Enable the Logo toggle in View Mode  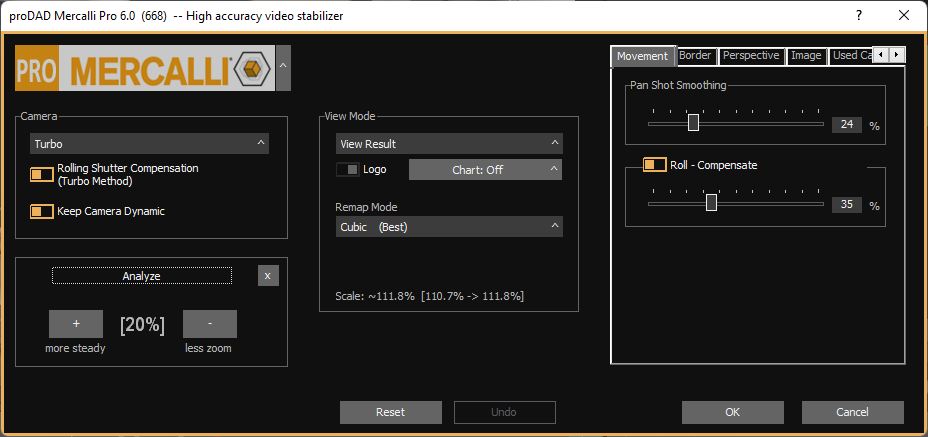pos(347,170)
